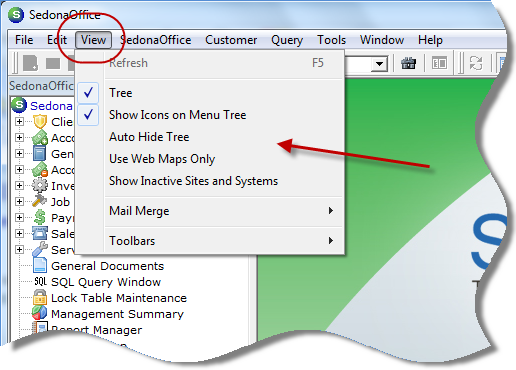Screen dimensions: 516x370
Task: Open SQL Query Window tree item
Action: point(106,282)
